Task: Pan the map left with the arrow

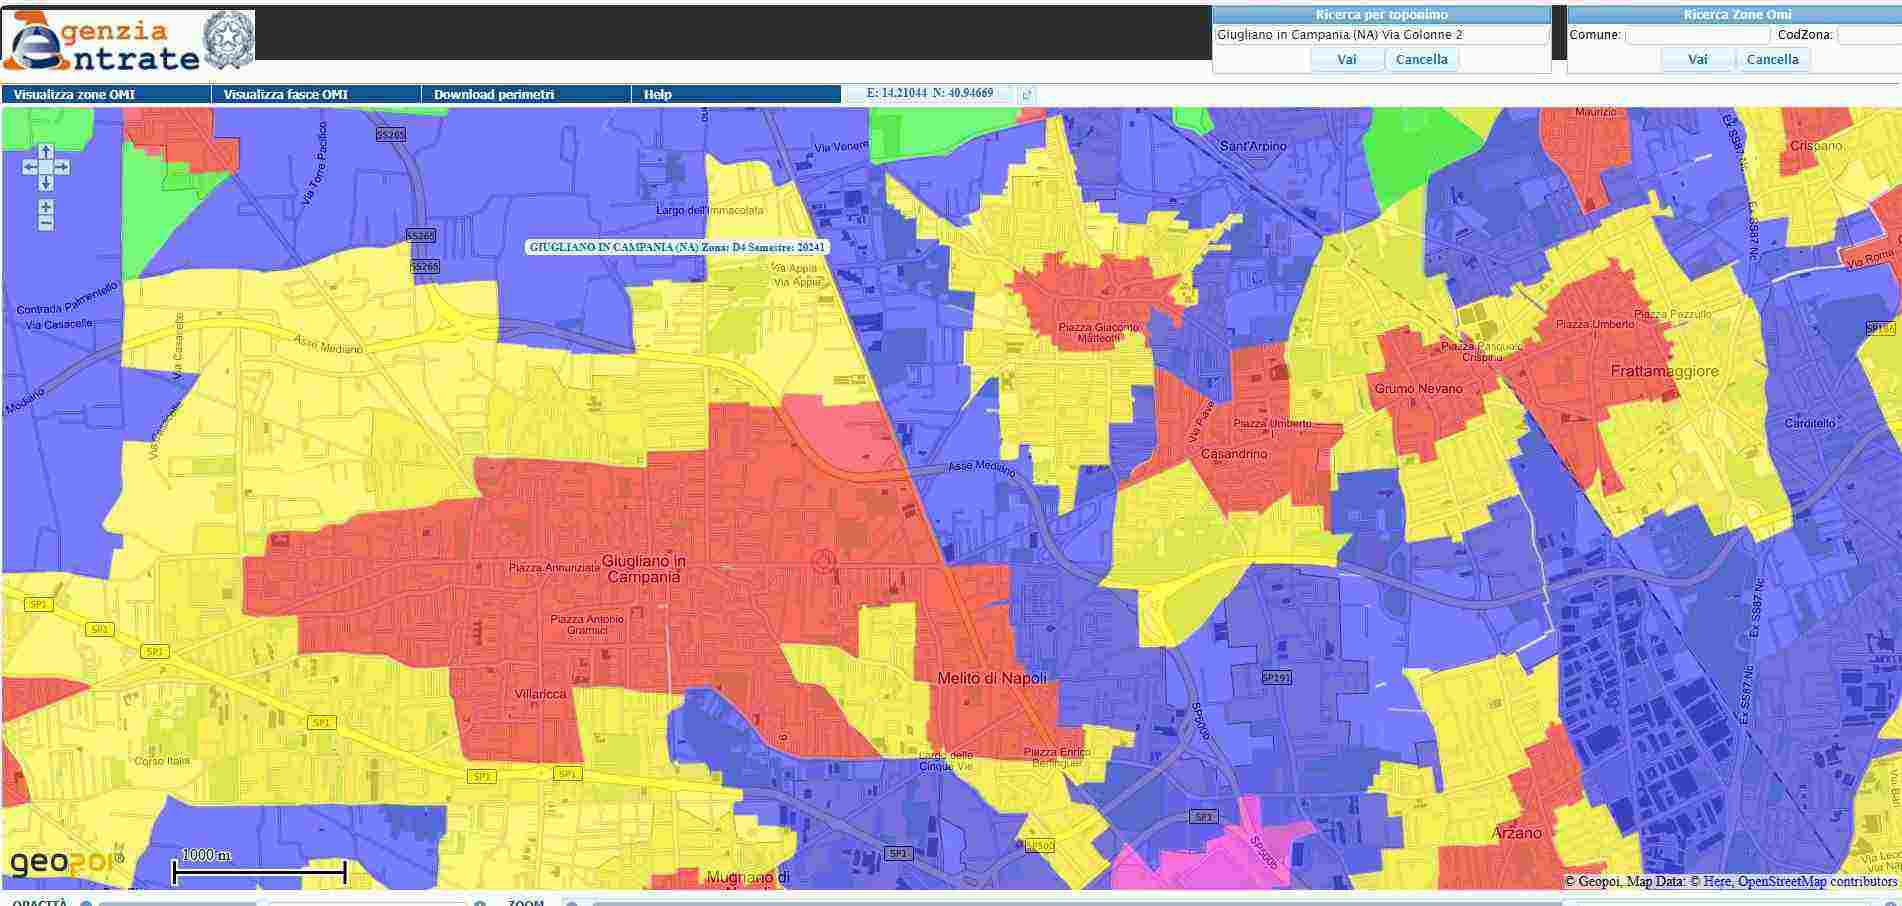Action: pos(30,167)
